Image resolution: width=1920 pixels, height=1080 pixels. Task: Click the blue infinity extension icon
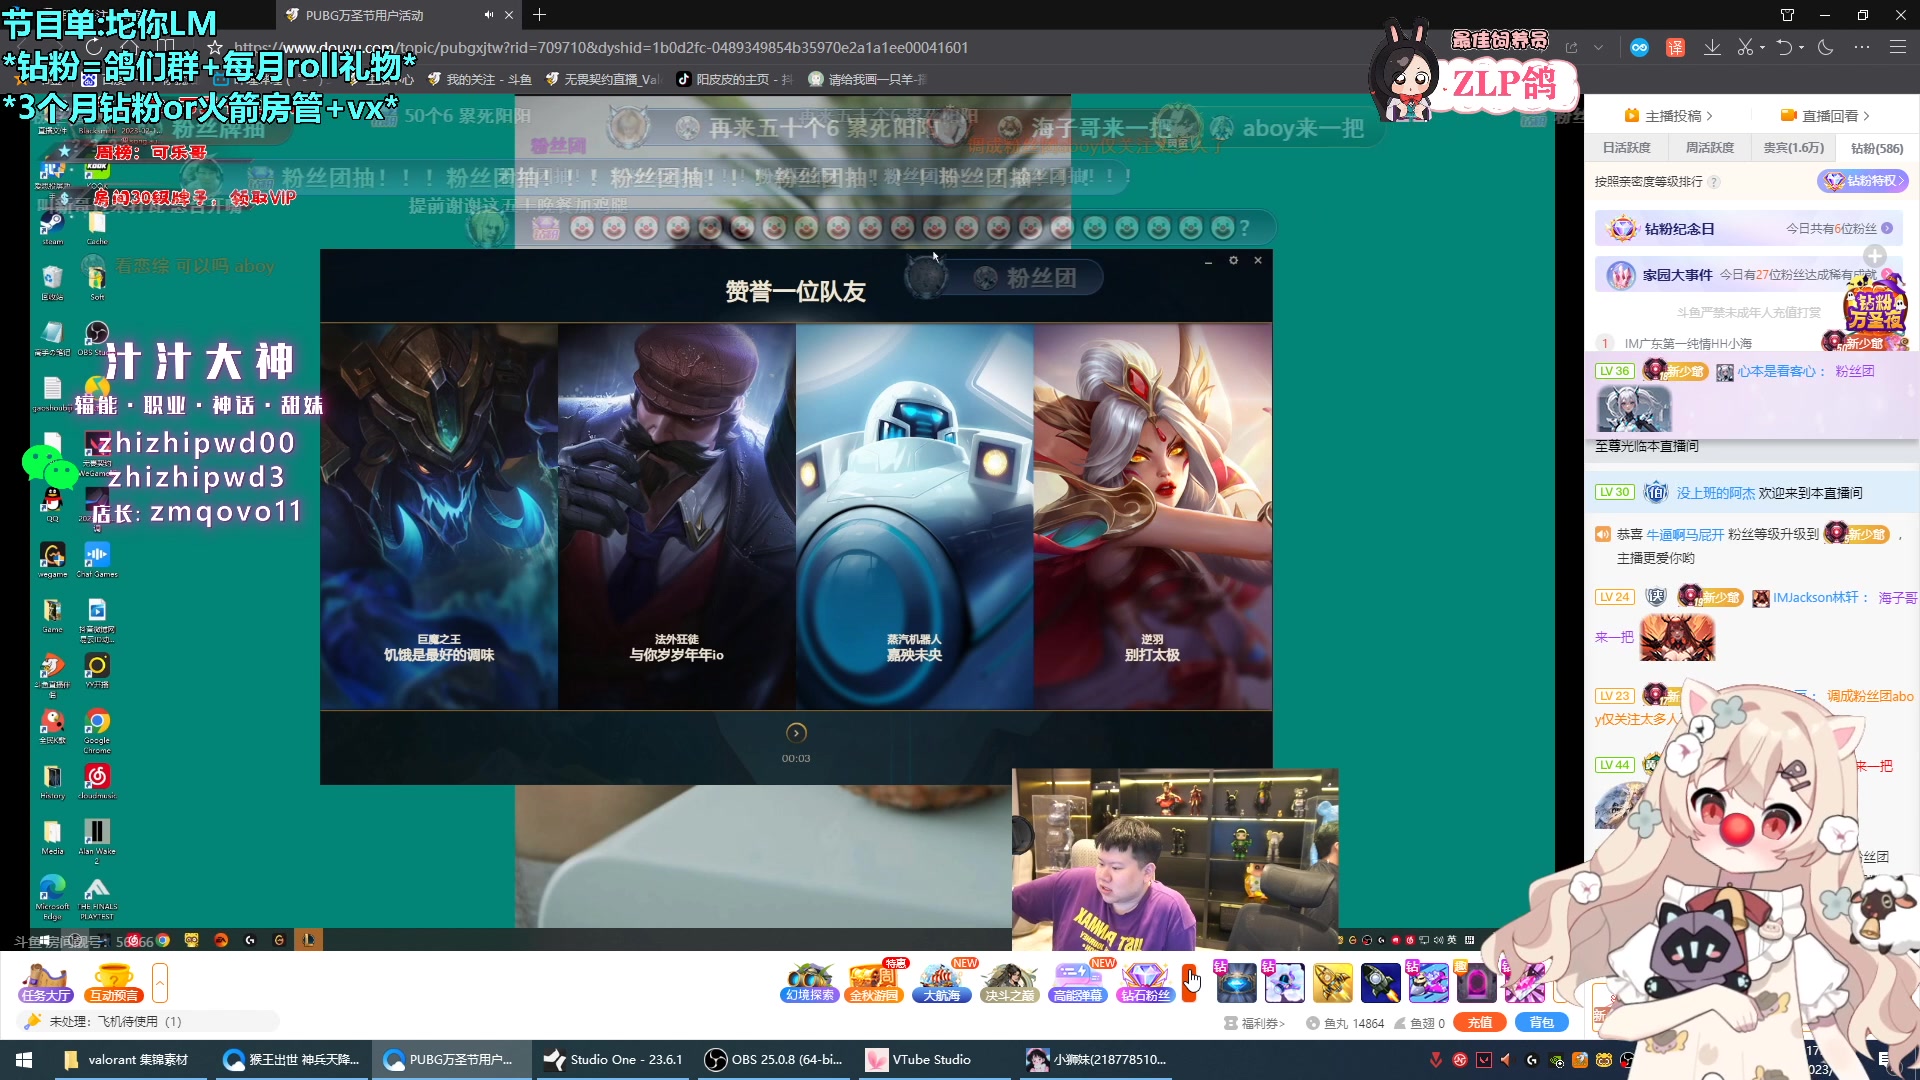[1639, 47]
